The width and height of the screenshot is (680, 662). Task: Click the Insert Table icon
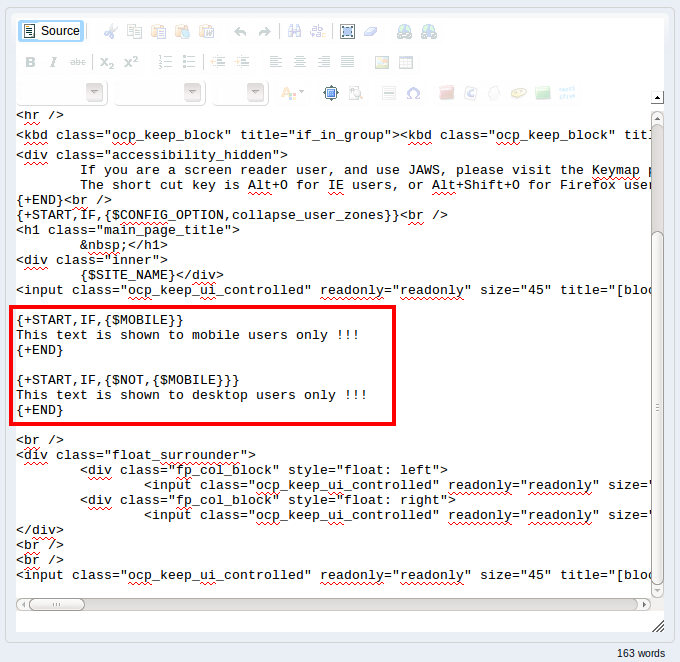click(406, 62)
